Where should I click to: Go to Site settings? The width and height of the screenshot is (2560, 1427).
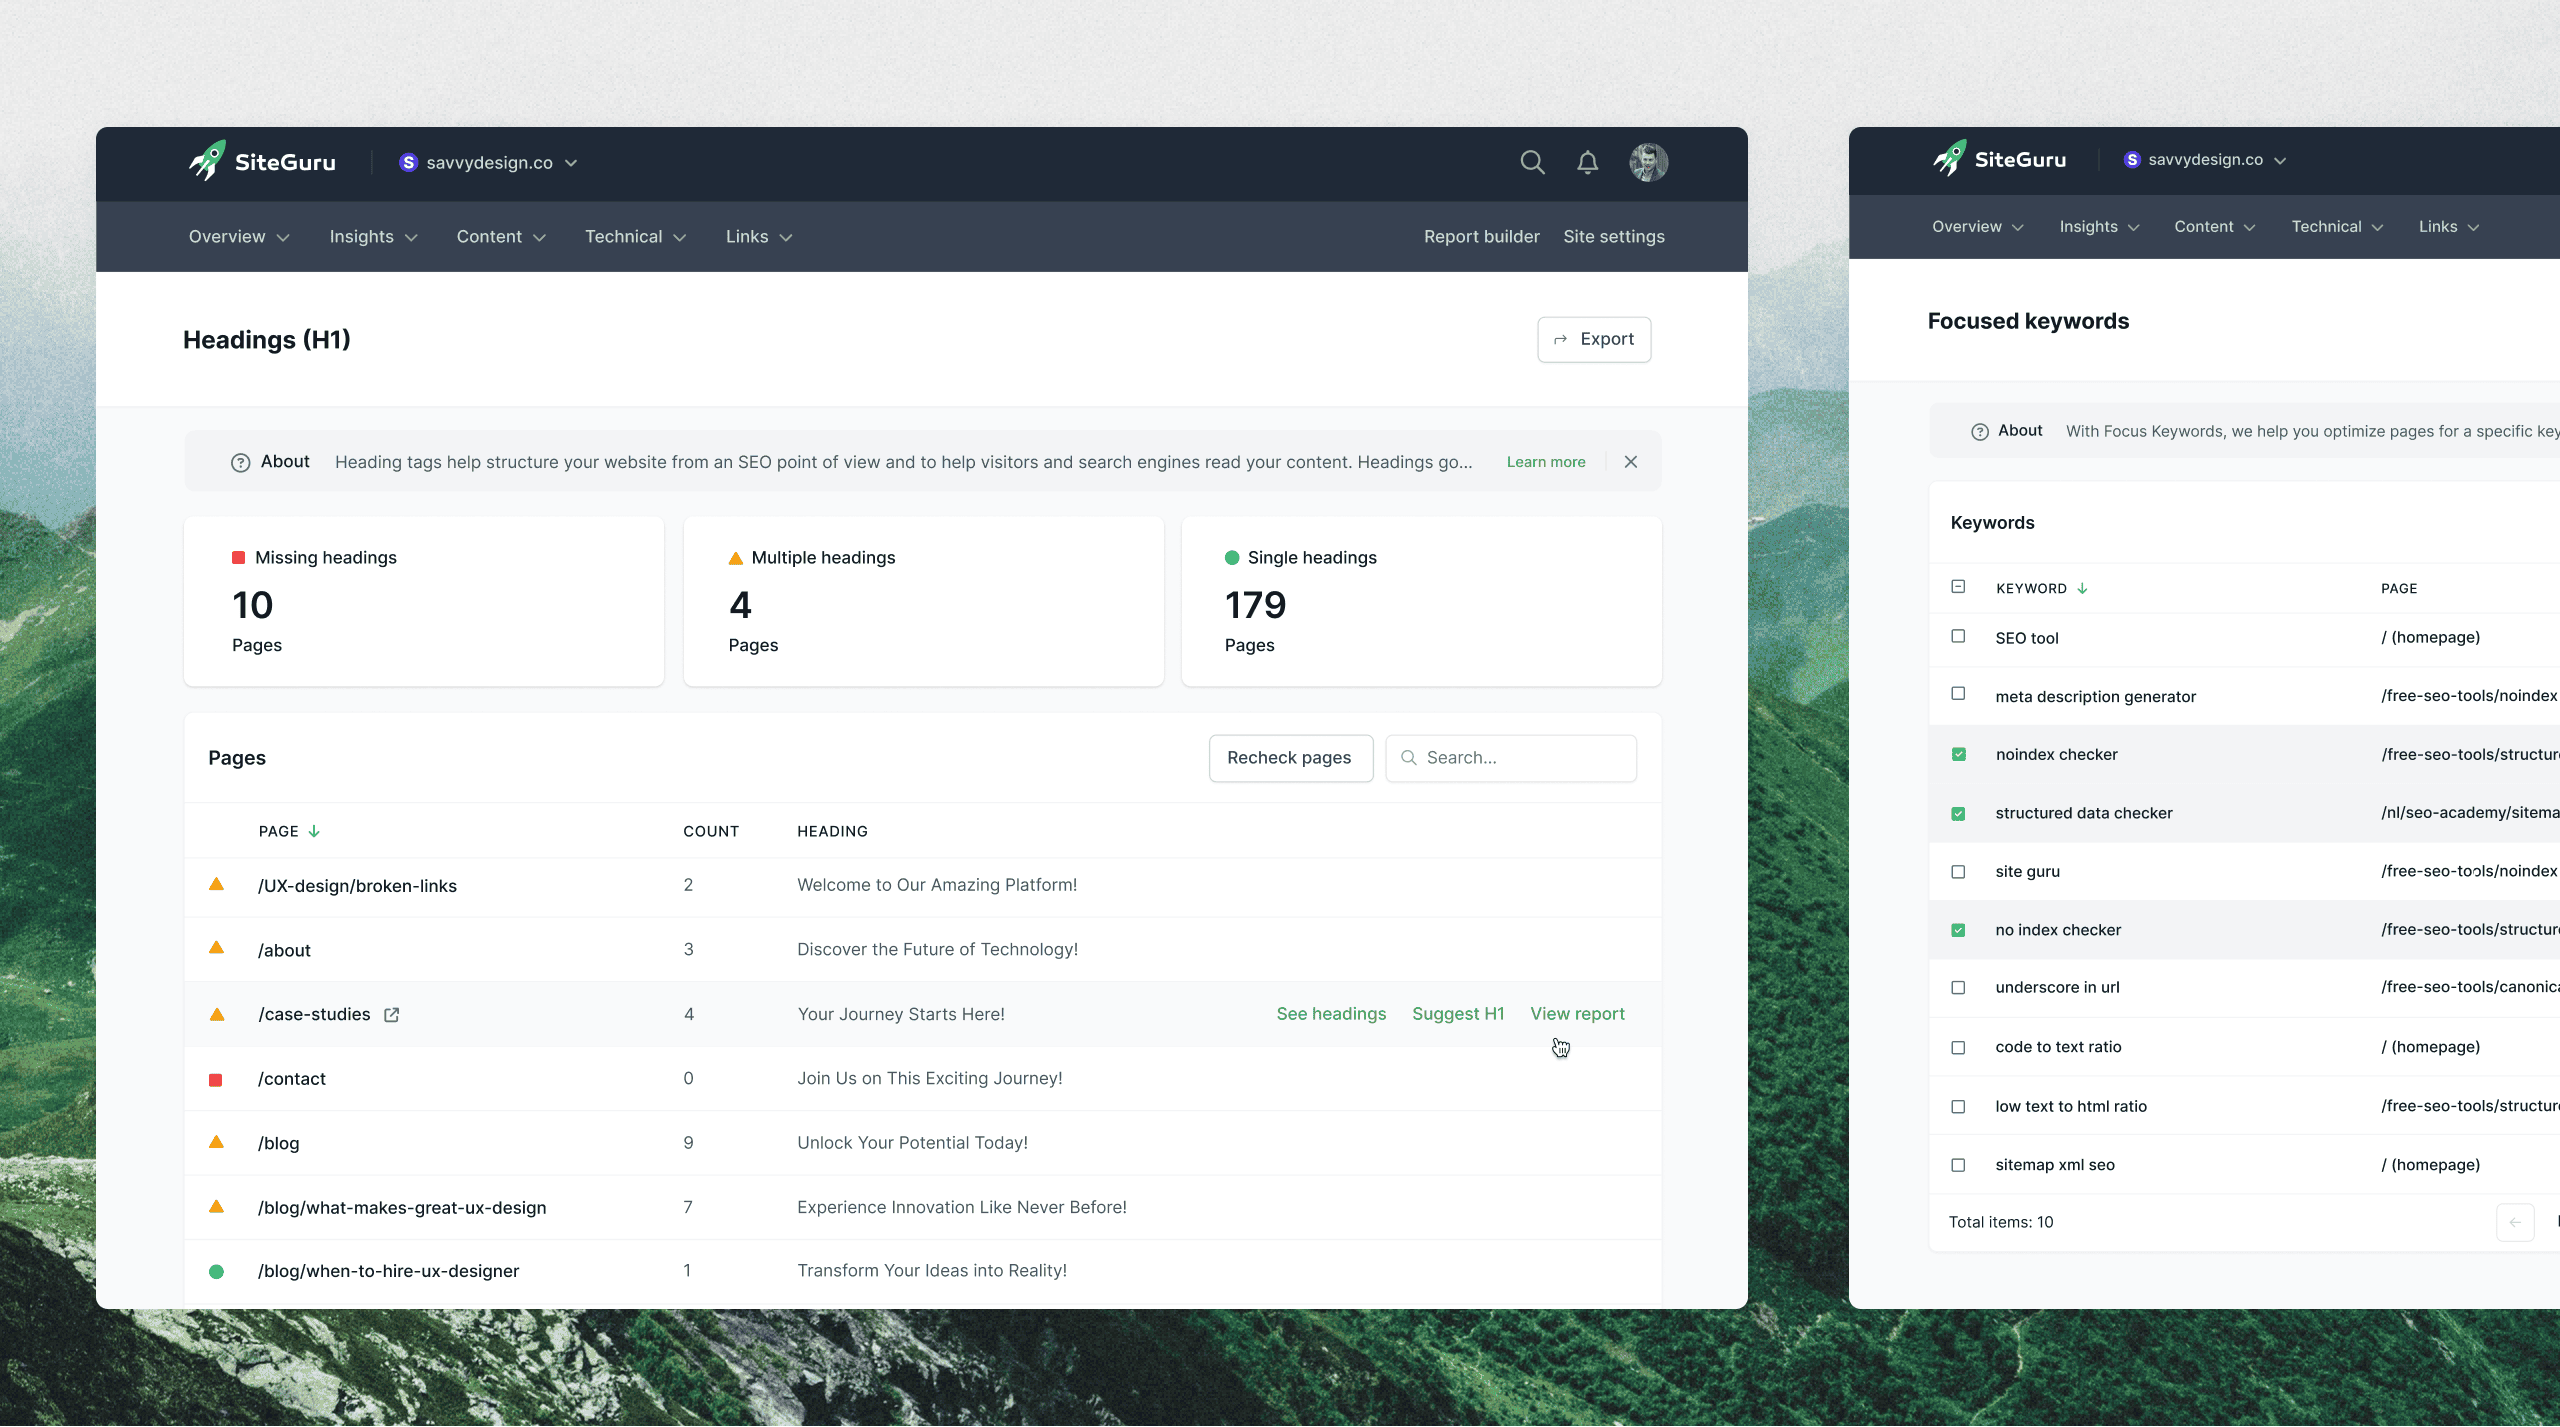[1613, 237]
